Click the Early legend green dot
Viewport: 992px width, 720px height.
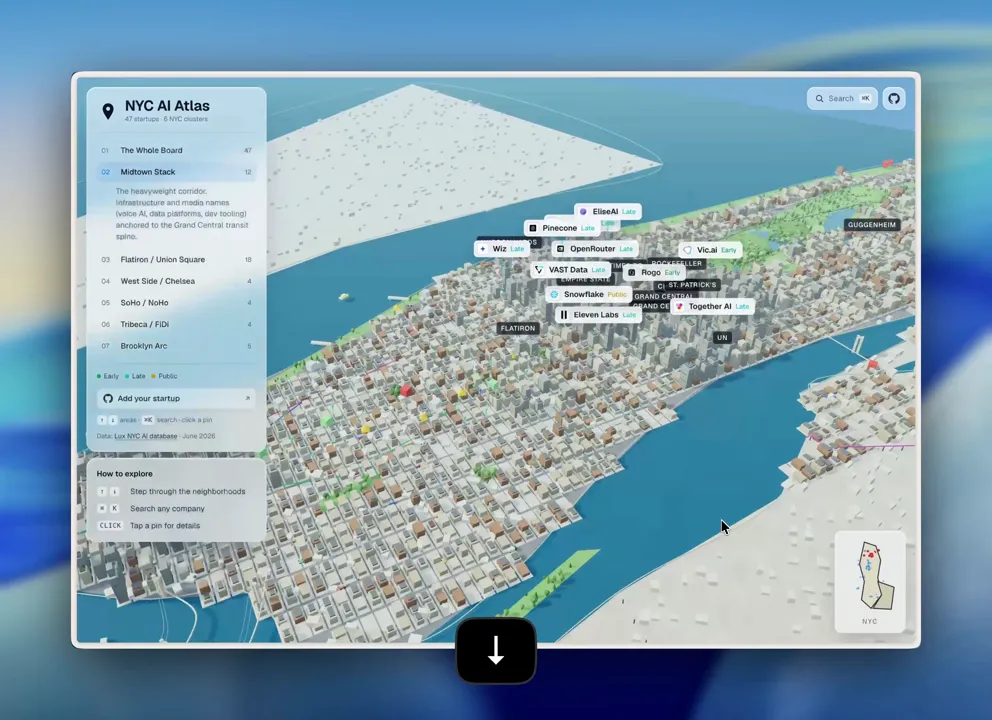[x=99, y=376]
